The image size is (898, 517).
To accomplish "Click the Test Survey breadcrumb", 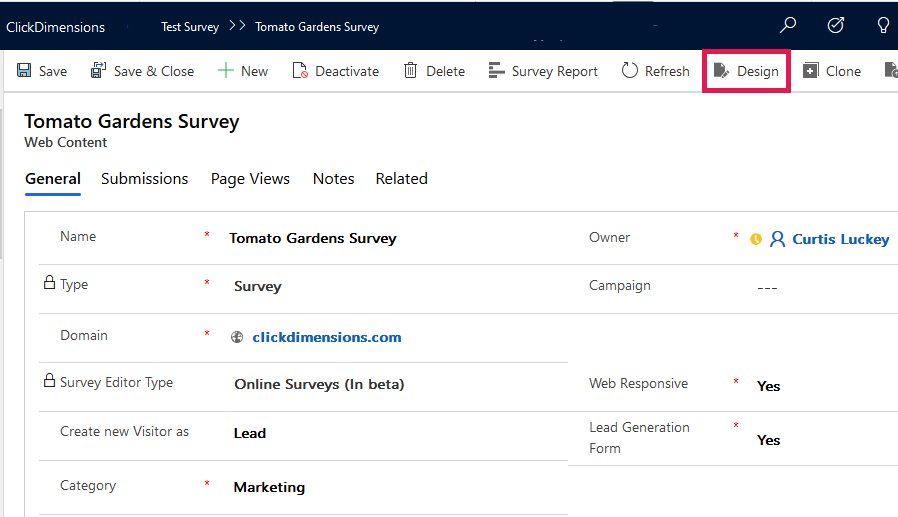I will [190, 27].
